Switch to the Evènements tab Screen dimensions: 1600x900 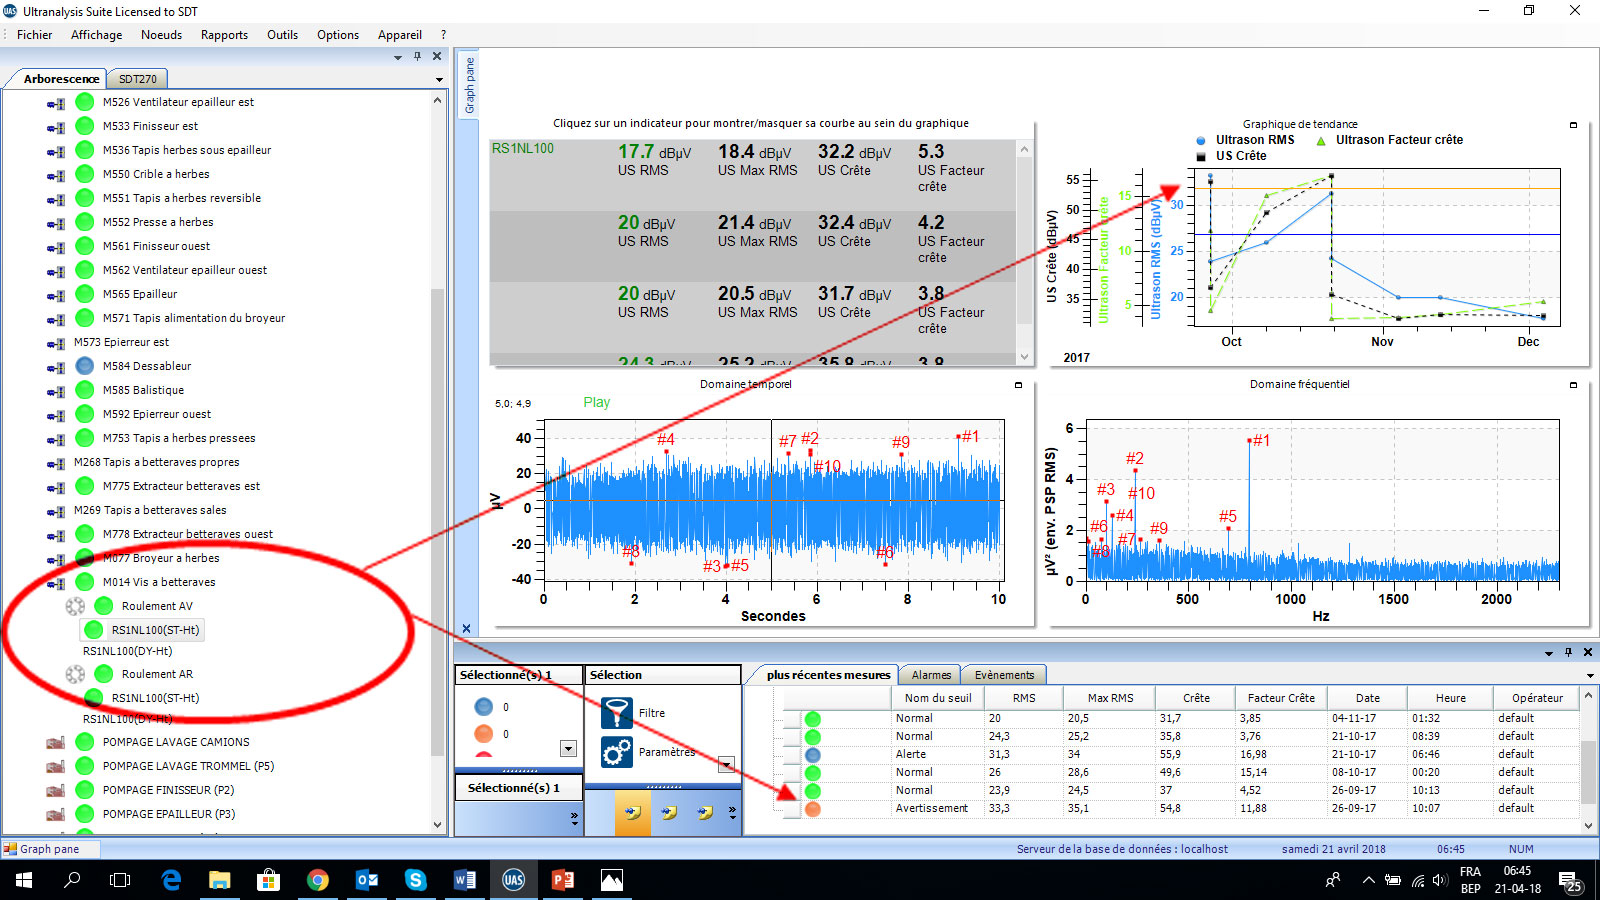(1004, 675)
